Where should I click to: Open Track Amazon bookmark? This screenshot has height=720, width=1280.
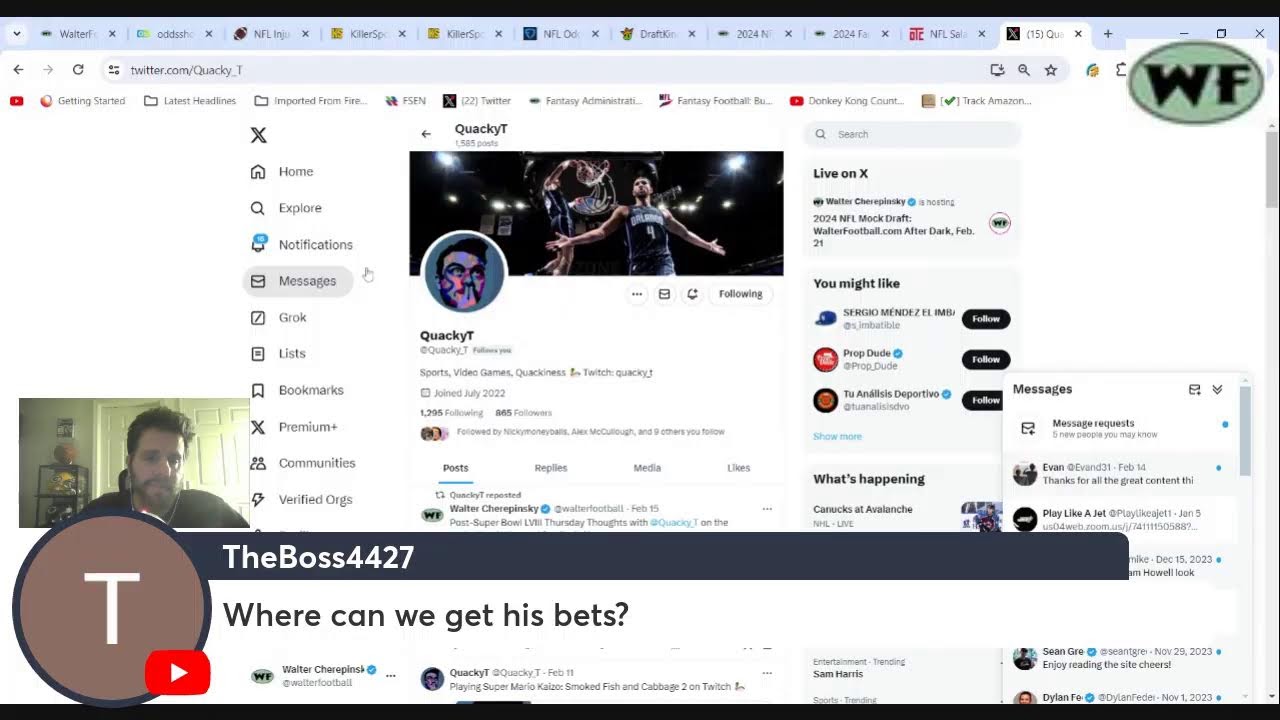(976, 101)
